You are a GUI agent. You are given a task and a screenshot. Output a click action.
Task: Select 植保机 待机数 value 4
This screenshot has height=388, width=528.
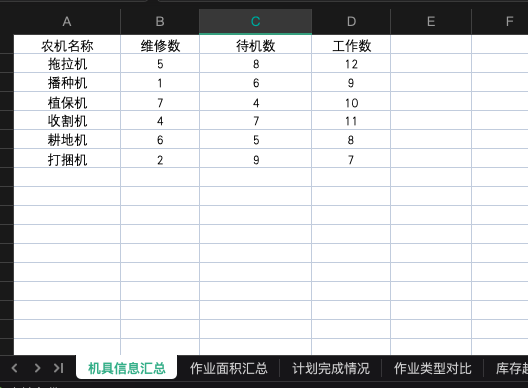click(256, 102)
